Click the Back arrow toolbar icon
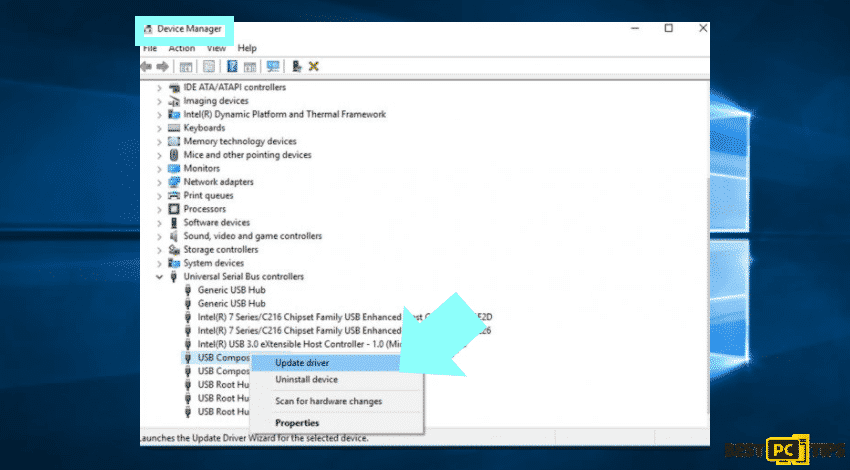Image resolution: width=850 pixels, height=470 pixels. 146,67
